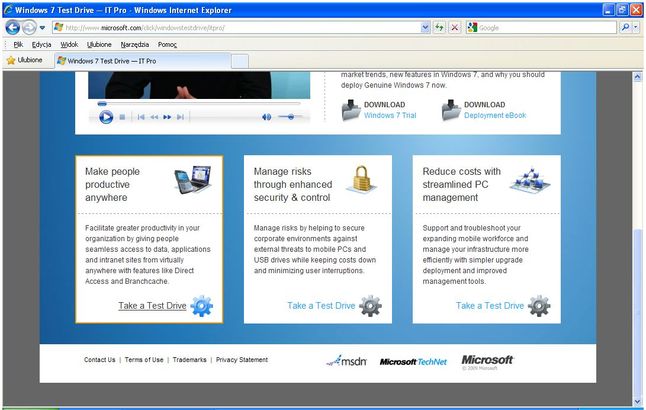Click the browser Forward arrow button
The image size is (646, 410).
pyautogui.click(x=29, y=28)
